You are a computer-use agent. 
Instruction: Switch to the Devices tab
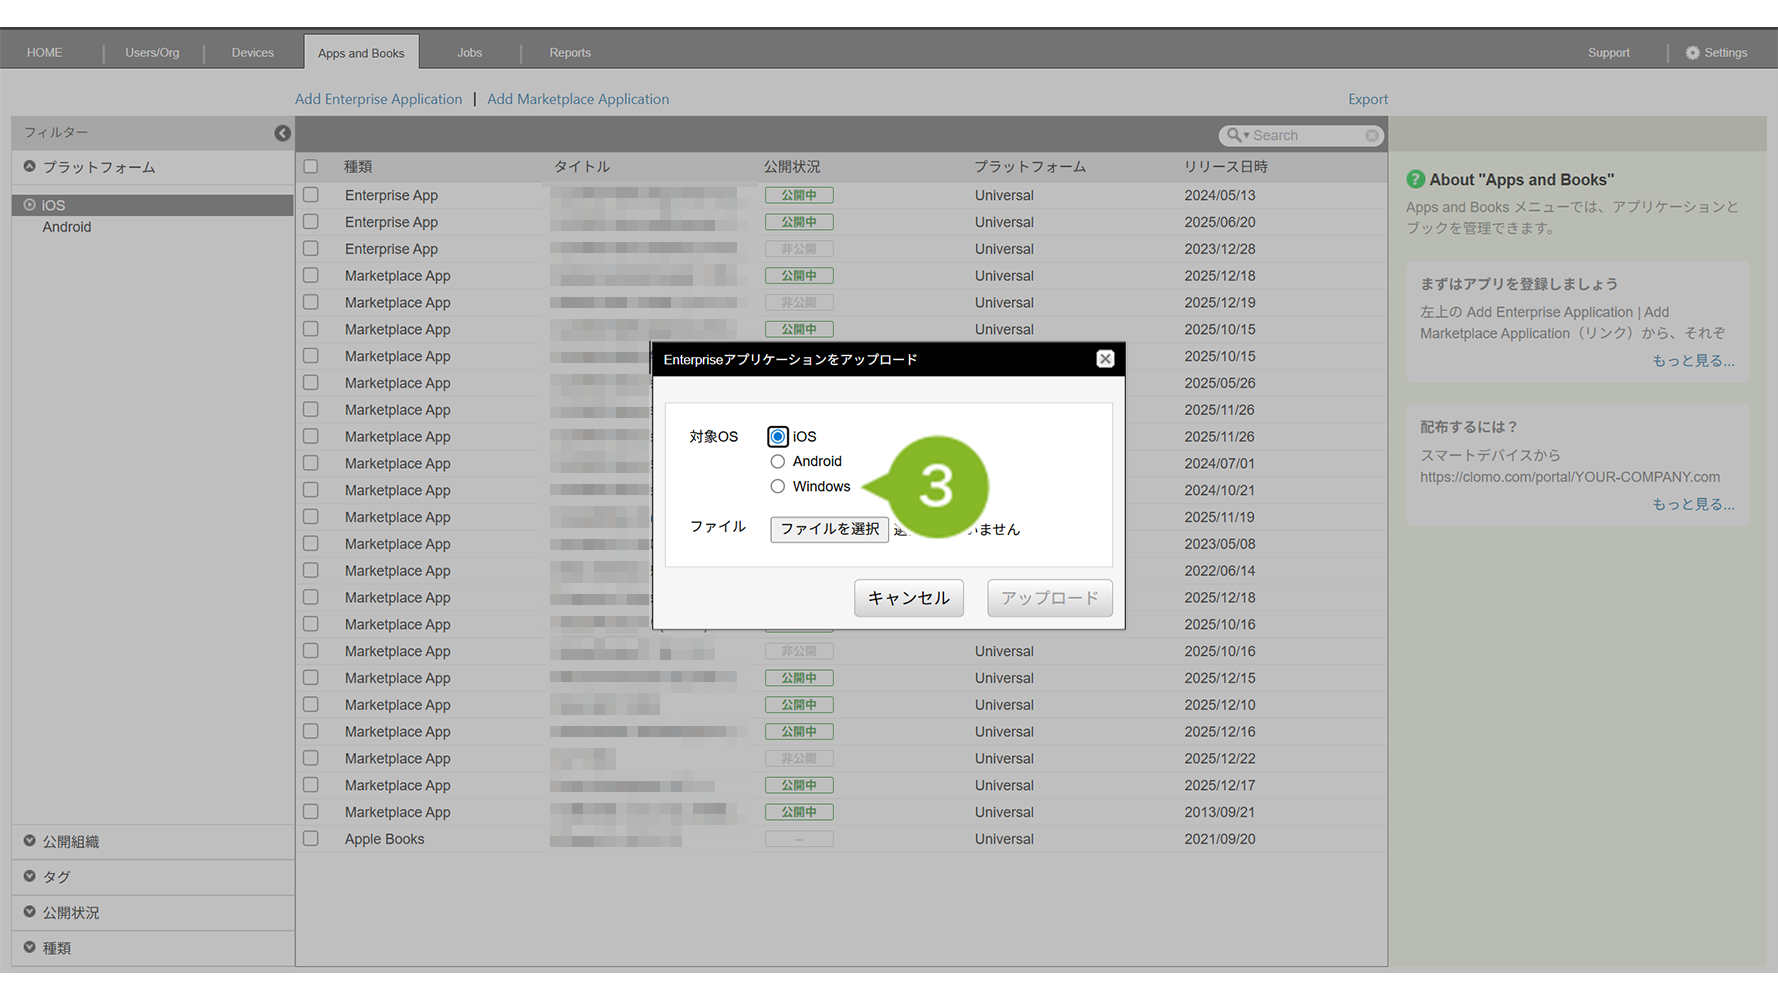[252, 53]
